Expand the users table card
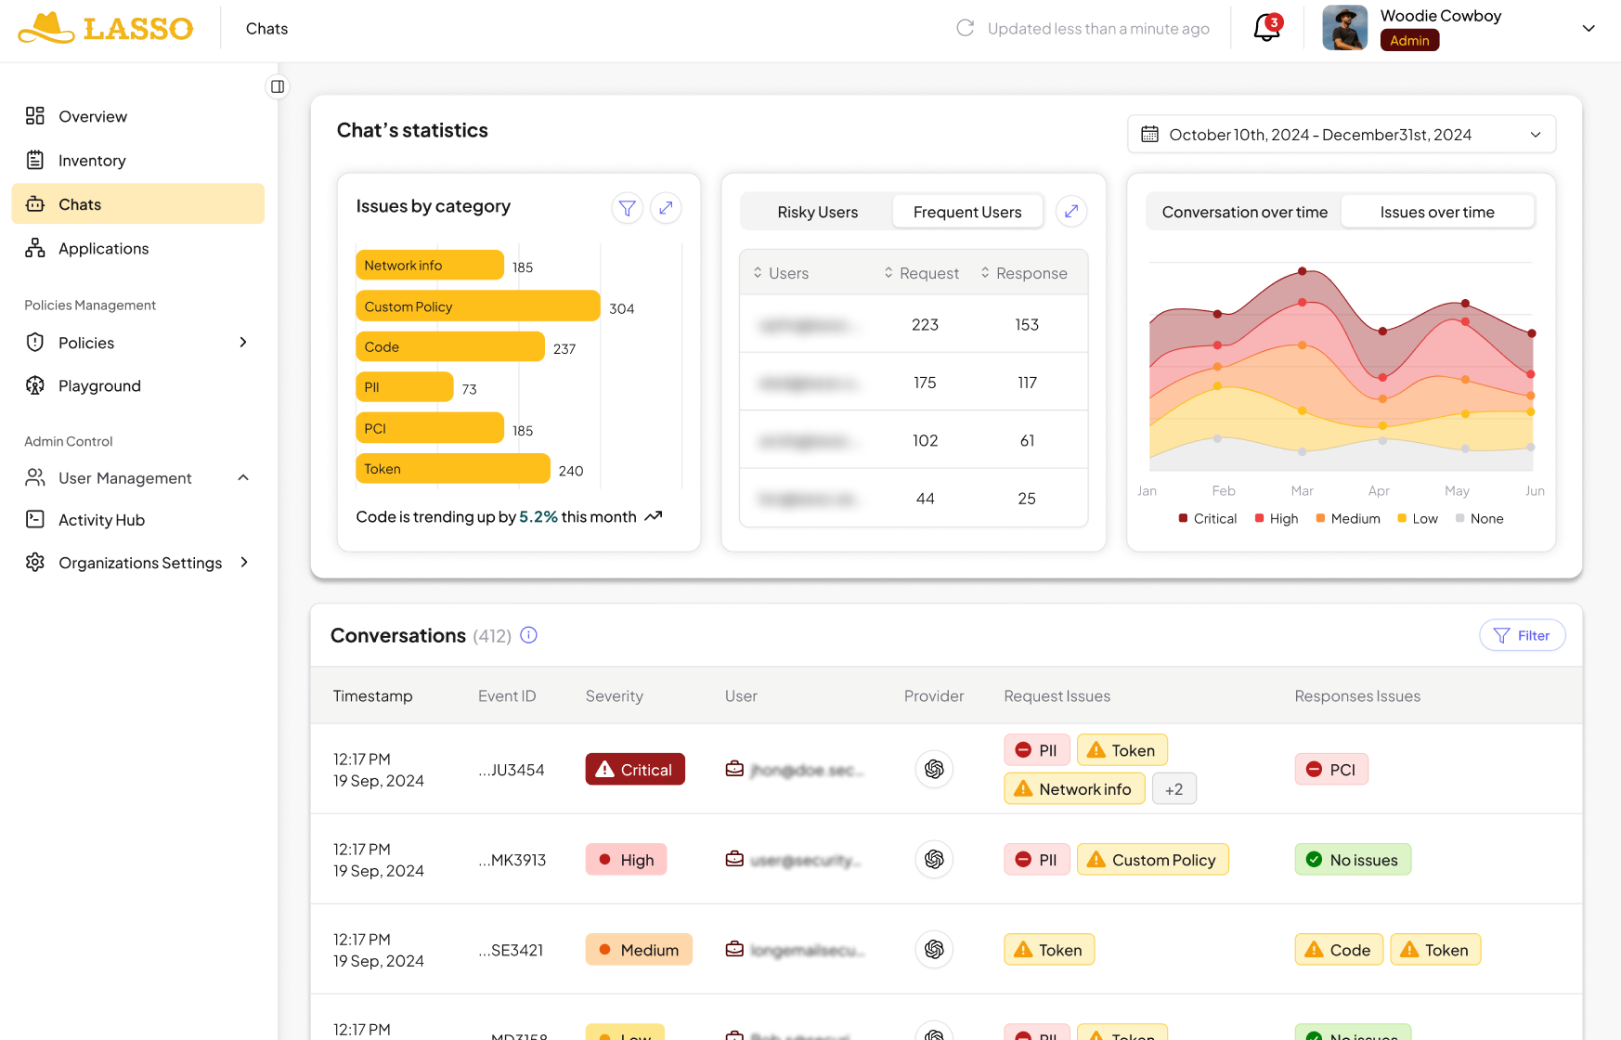Image resolution: width=1621 pixels, height=1040 pixels. [1071, 211]
